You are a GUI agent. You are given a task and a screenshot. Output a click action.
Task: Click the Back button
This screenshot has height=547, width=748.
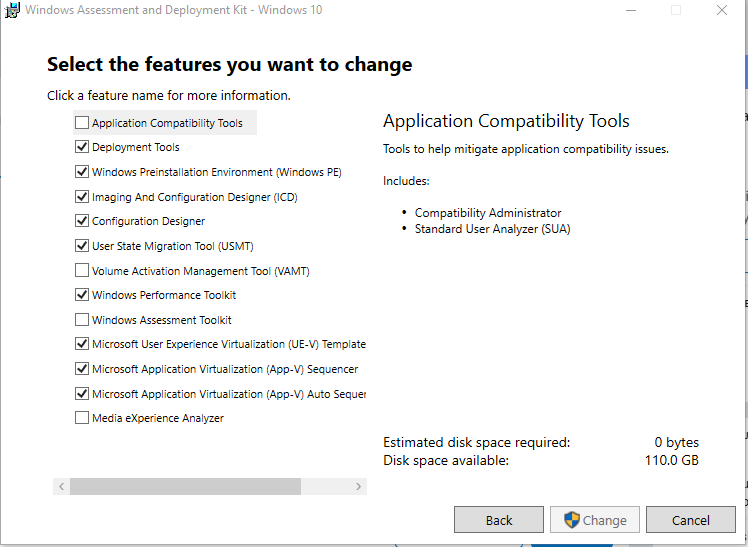(499, 520)
